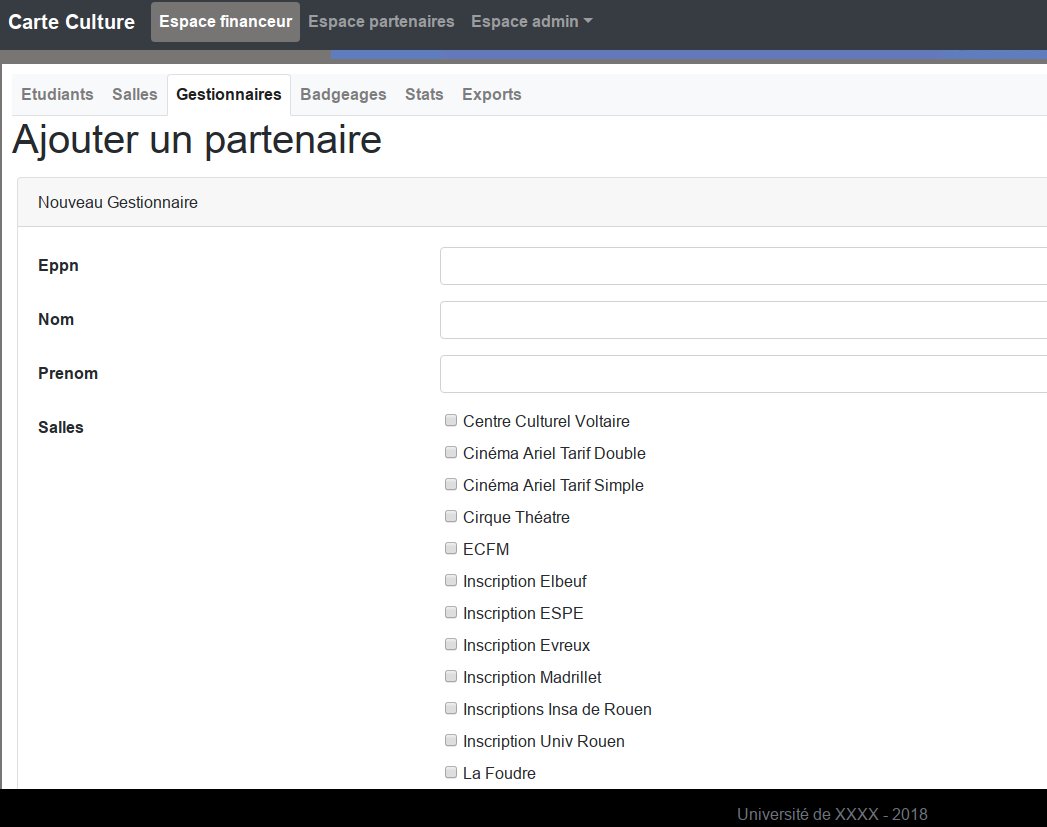Go to the Exports tab
The width and height of the screenshot is (1047, 827).
click(x=491, y=95)
